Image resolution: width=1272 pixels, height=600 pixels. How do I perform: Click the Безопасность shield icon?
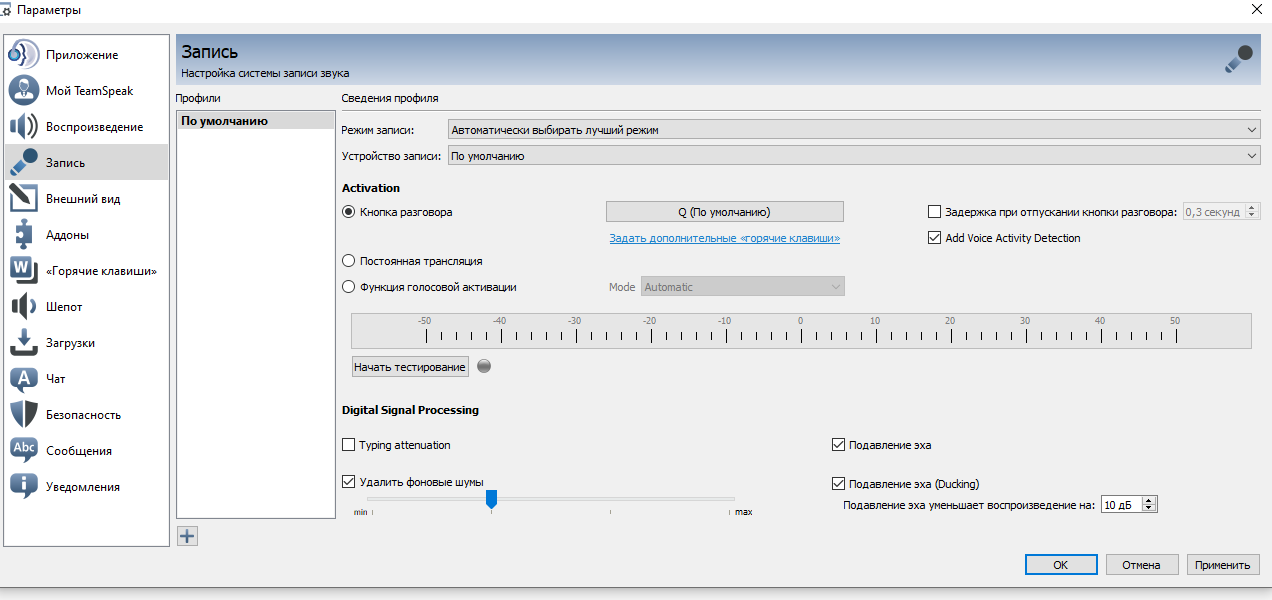click(24, 415)
